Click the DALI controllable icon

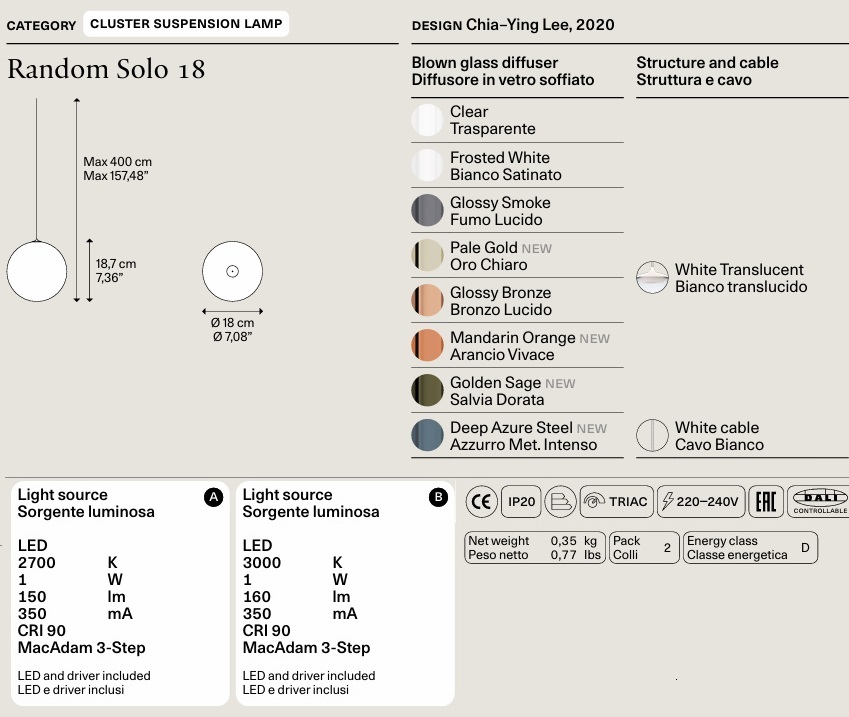(819, 501)
